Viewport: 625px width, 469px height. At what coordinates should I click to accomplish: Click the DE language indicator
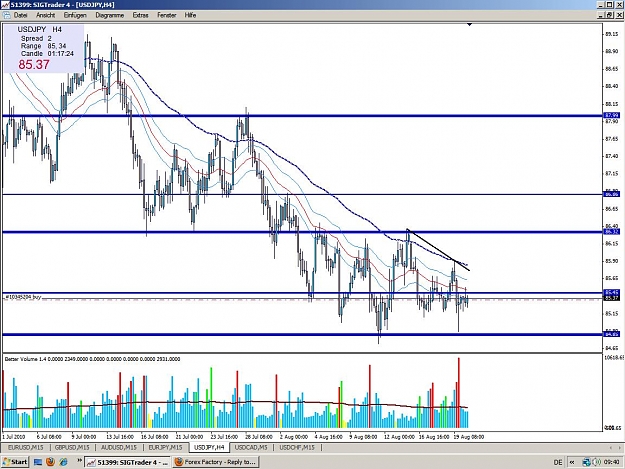coord(558,462)
